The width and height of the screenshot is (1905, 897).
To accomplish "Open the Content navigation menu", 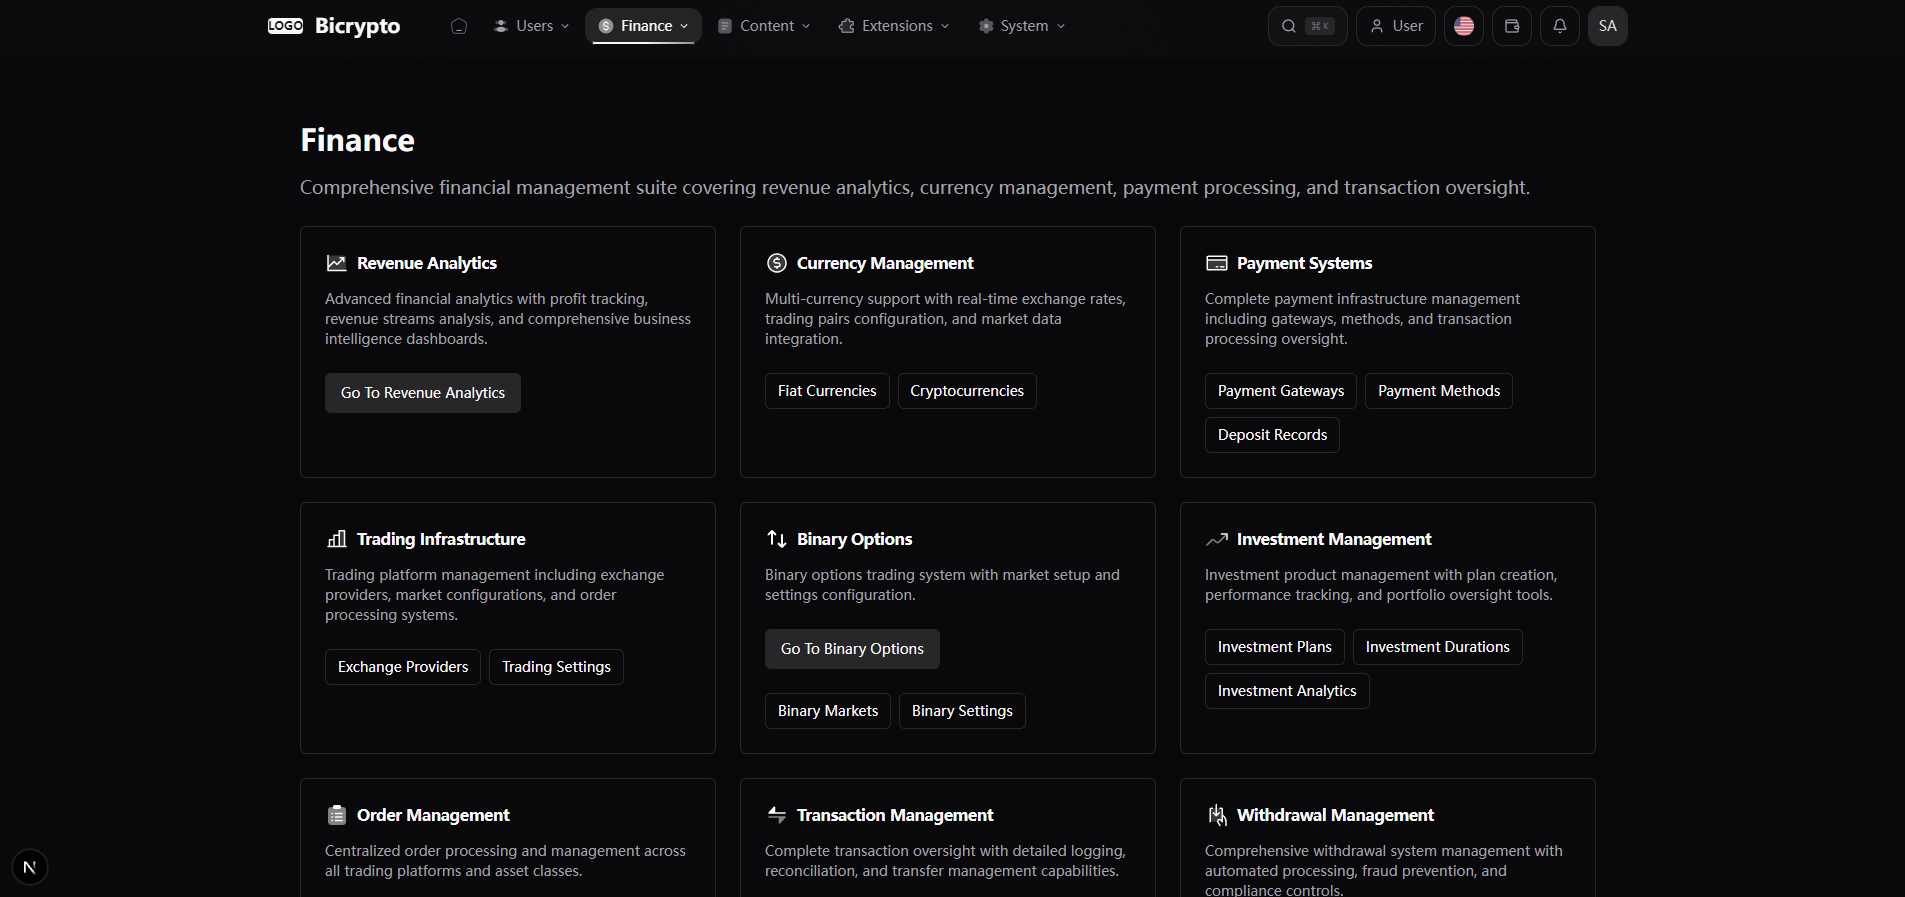I will click(764, 26).
